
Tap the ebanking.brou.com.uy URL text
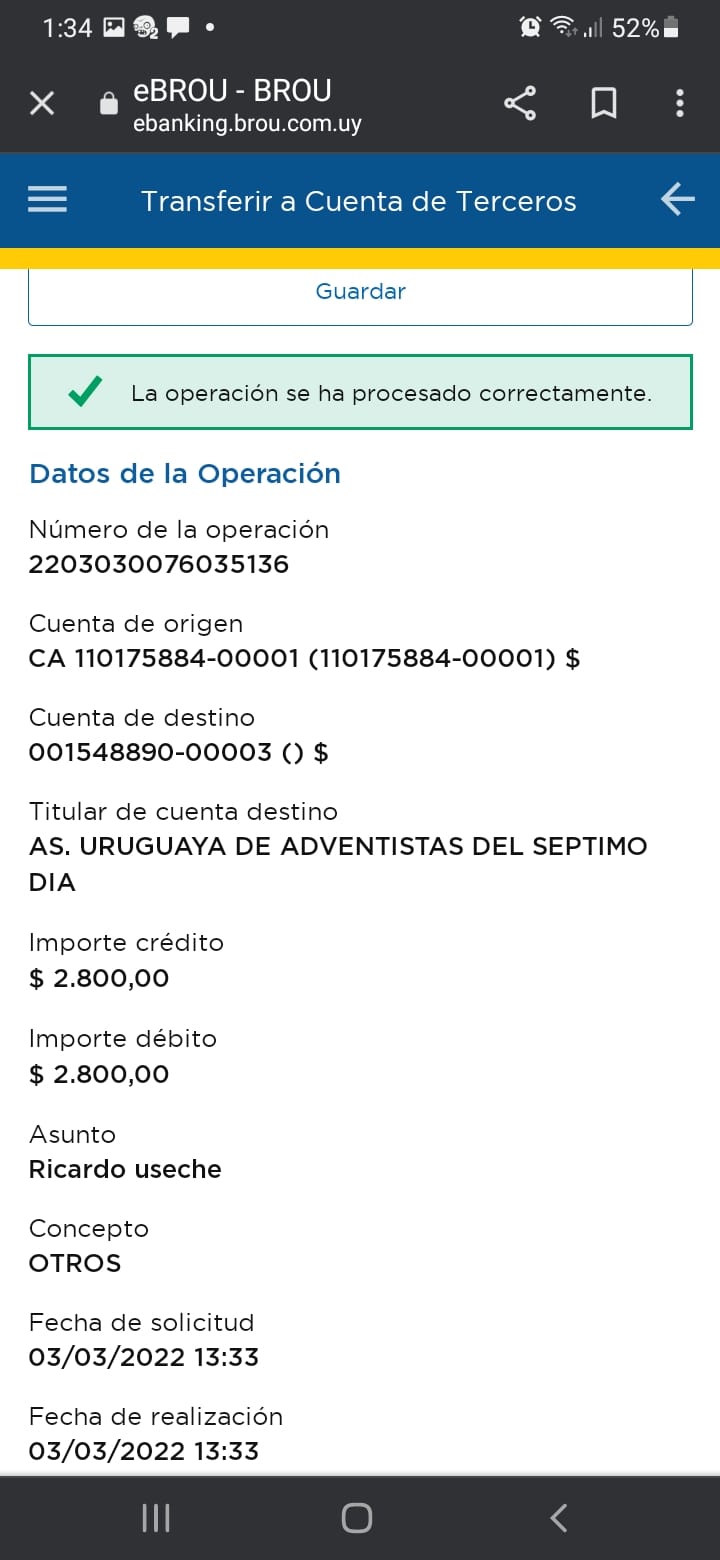(x=247, y=124)
